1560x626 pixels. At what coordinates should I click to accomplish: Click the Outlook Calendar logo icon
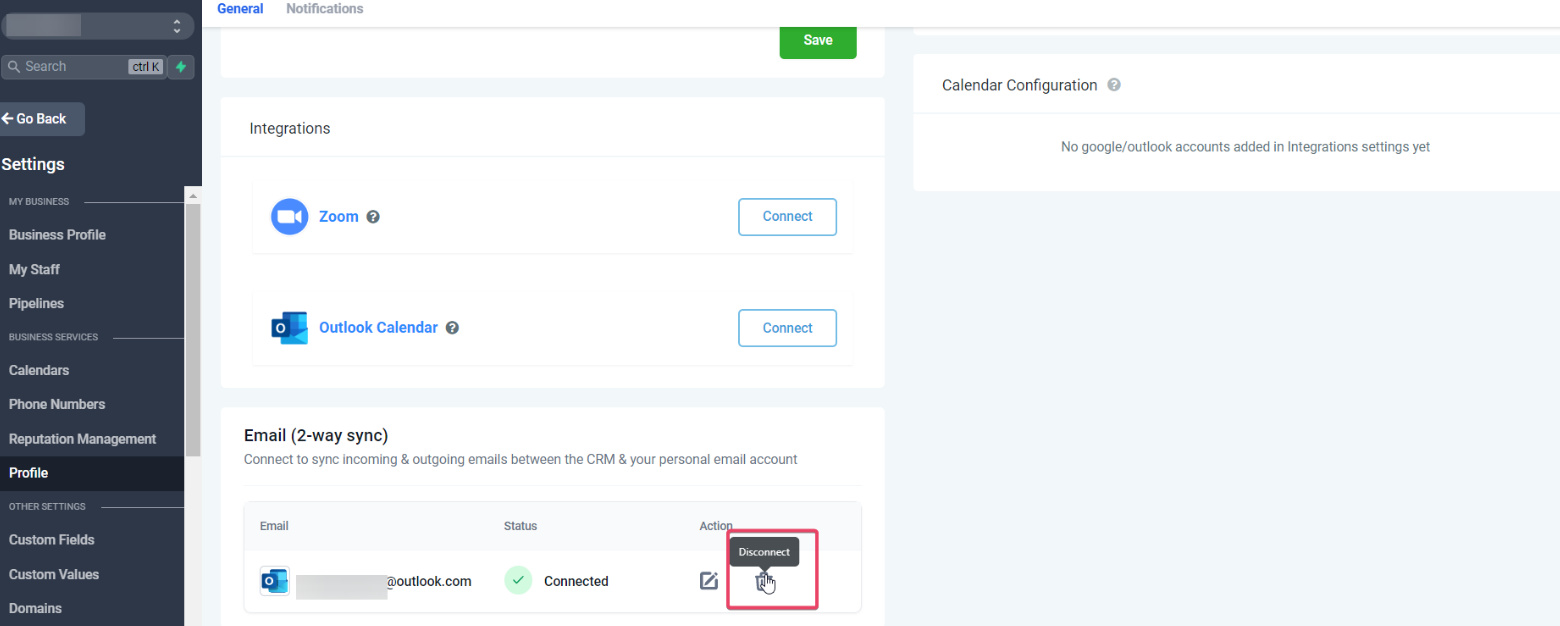point(289,328)
